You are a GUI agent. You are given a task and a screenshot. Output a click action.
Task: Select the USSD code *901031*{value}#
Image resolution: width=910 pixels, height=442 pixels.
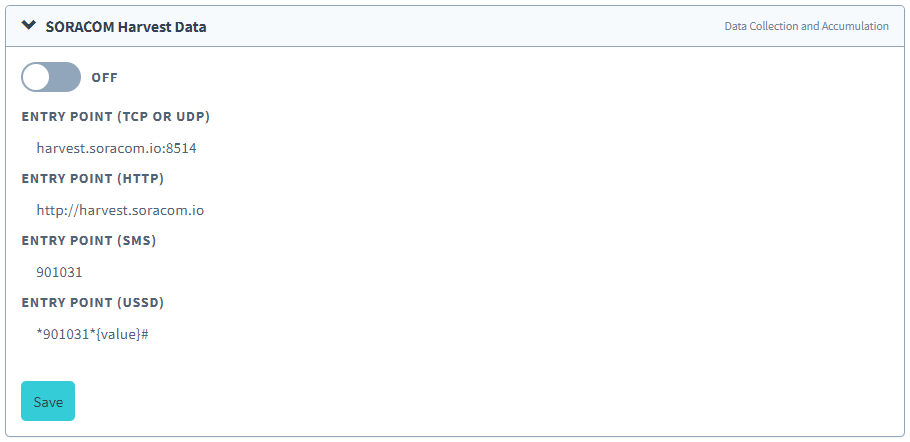92,334
